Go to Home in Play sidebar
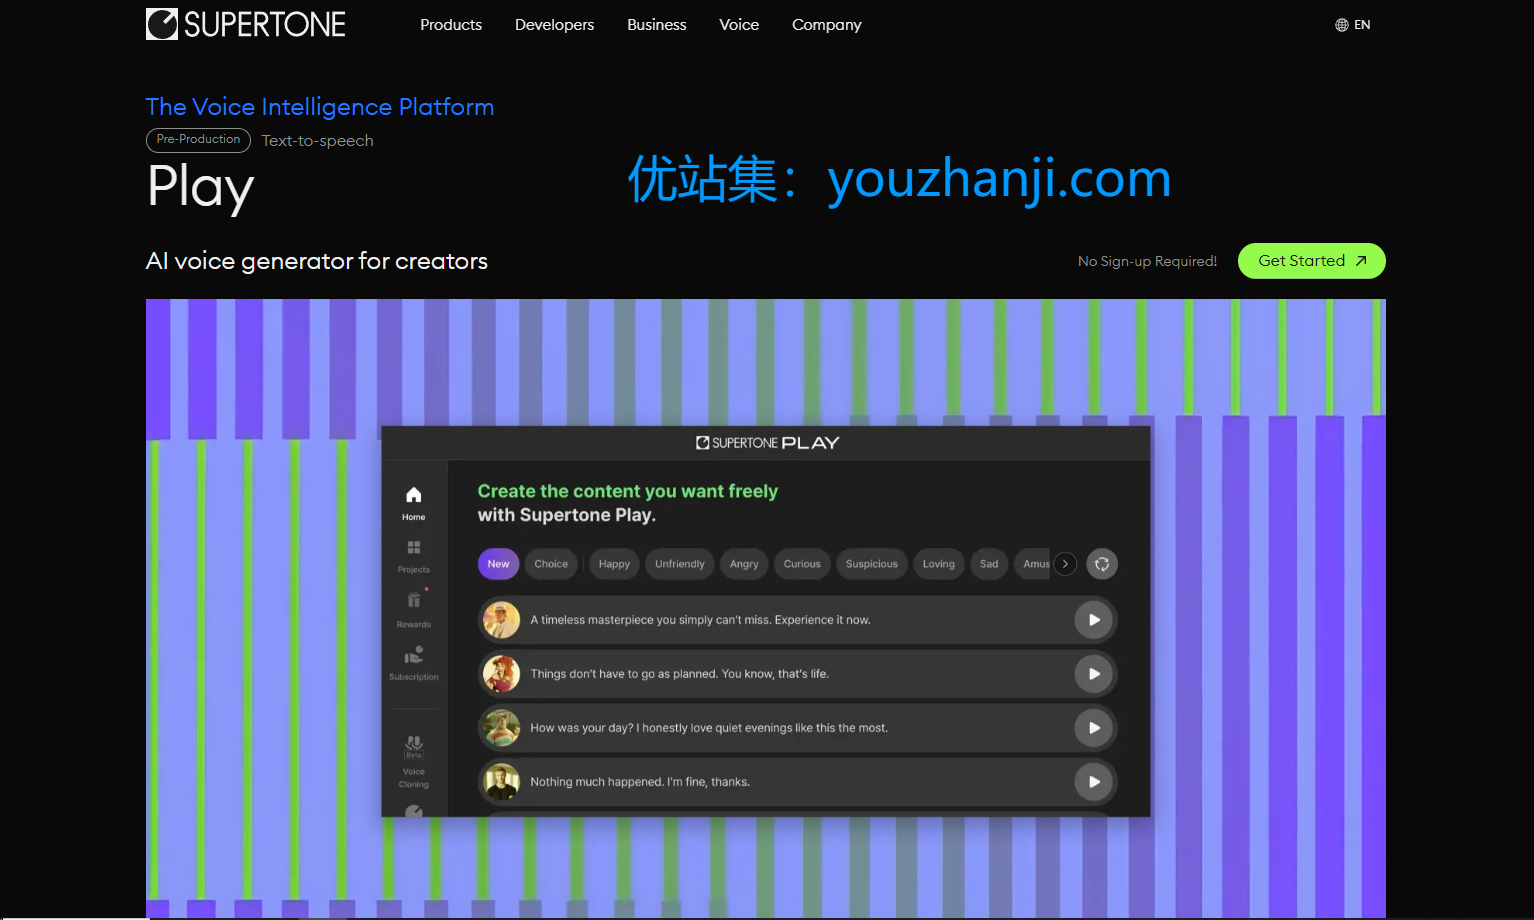 (414, 503)
